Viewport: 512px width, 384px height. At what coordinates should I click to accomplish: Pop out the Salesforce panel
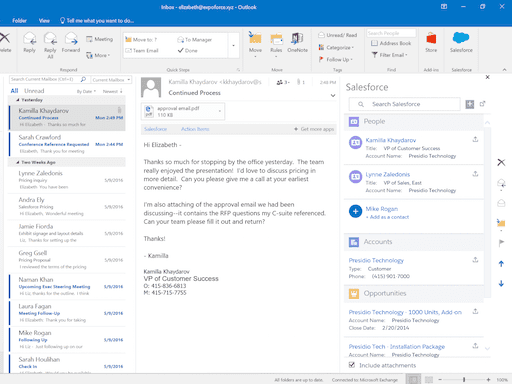pyautogui.click(x=482, y=104)
